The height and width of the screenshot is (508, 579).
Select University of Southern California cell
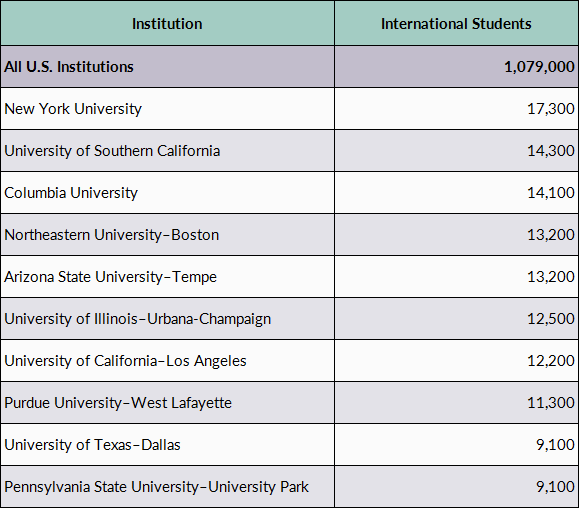pos(167,151)
